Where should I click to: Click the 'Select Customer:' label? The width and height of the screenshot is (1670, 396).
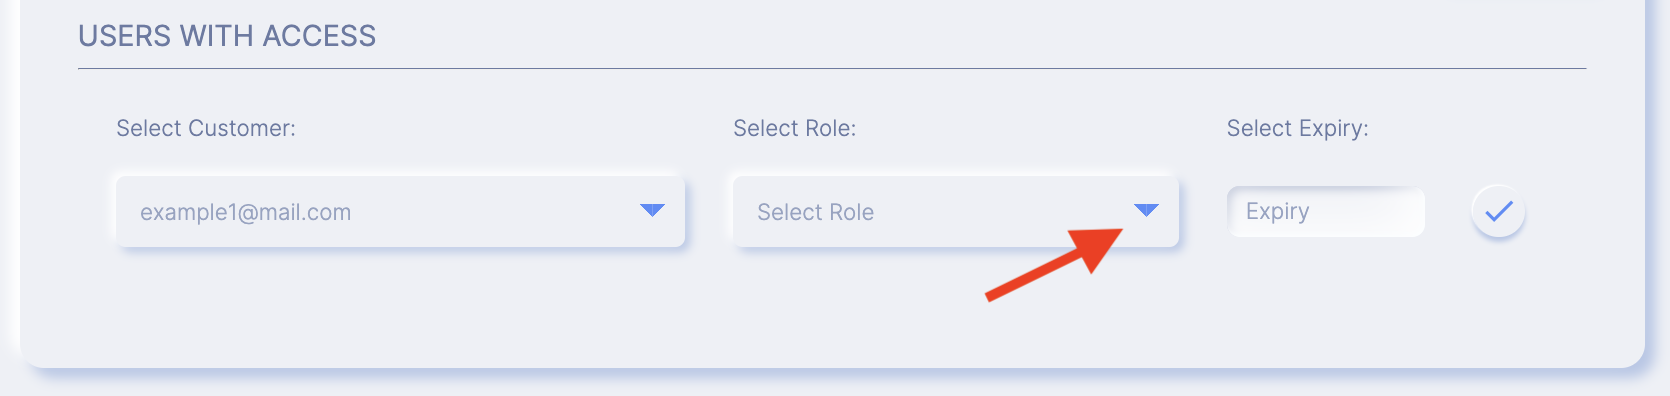tap(206, 128)
